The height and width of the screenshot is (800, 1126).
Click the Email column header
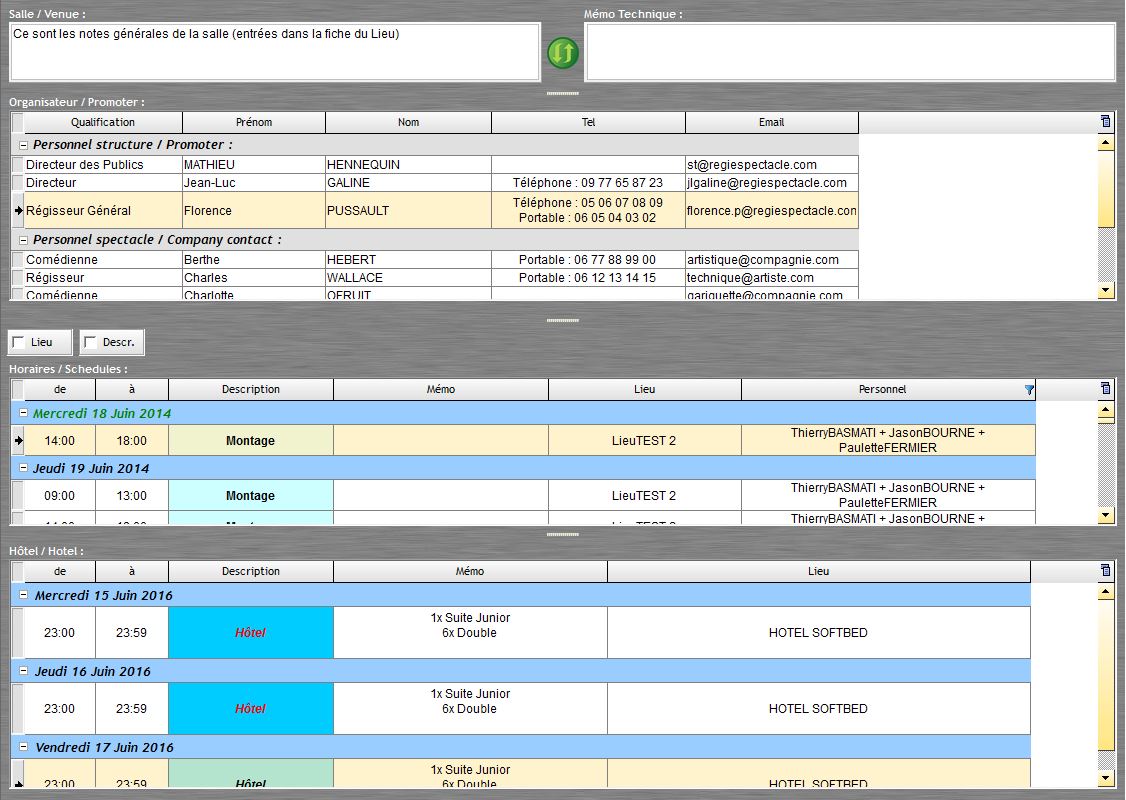[x=771, y=122]
